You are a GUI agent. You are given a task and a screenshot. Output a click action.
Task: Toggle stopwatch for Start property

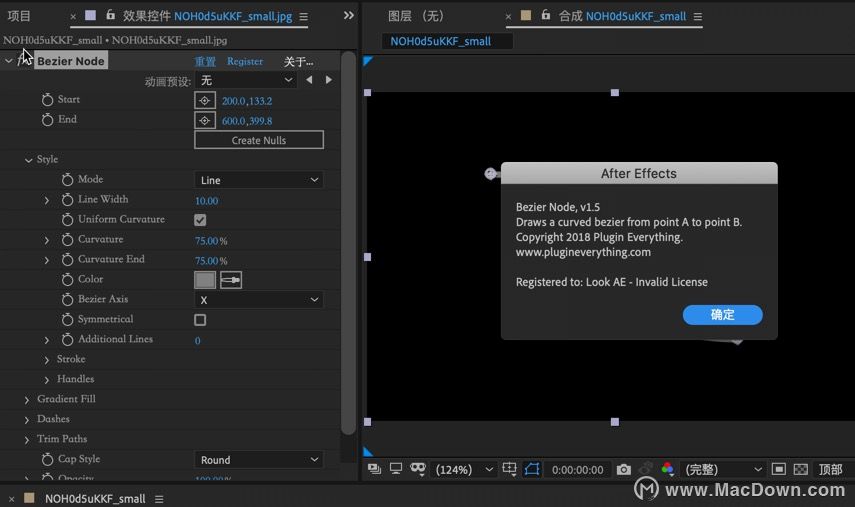47,100
